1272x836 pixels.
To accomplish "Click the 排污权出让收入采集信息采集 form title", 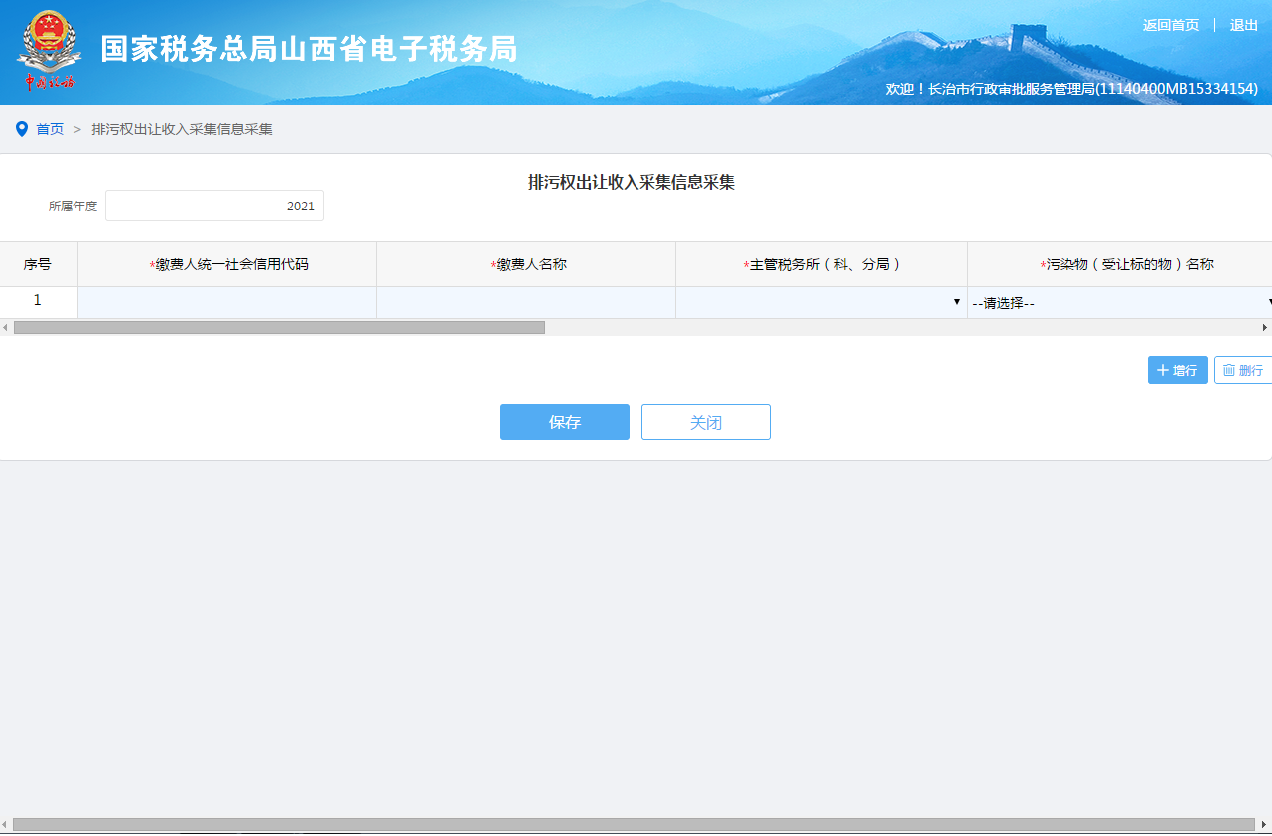I will click(632, 182).
